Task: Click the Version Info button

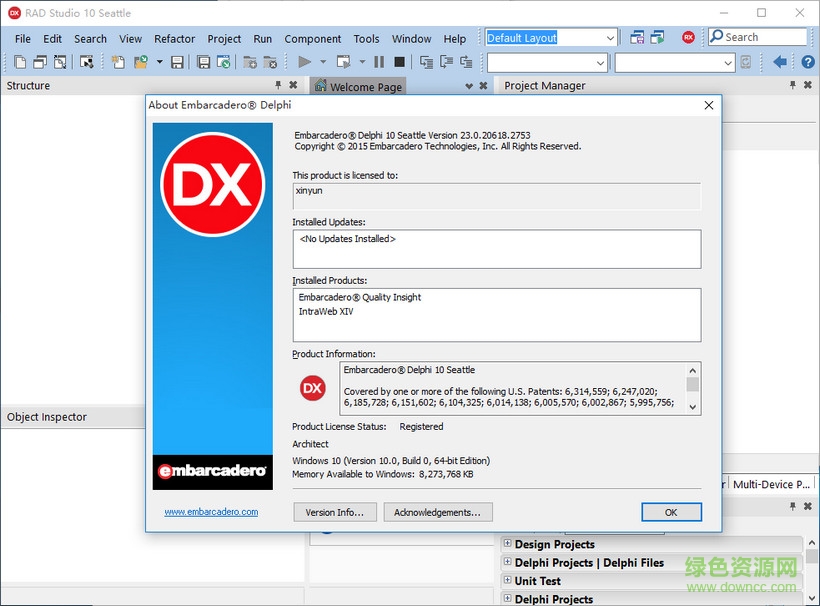Action: [x=334, y=511]
